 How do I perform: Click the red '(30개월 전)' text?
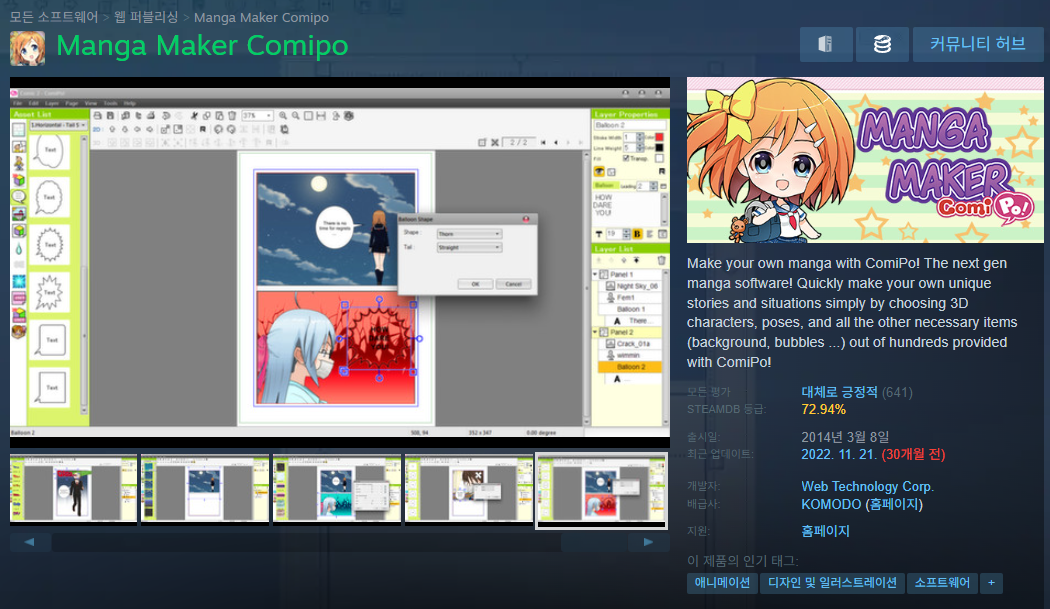[913, 454]
